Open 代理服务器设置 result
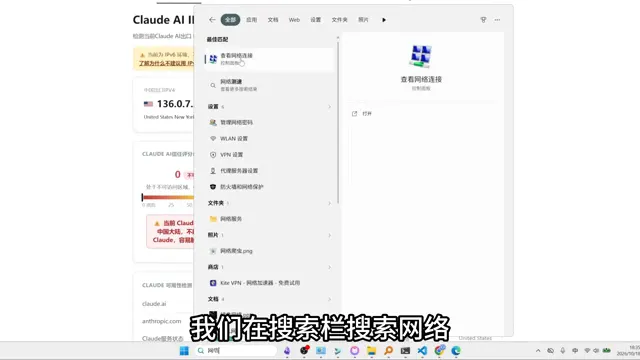Screen dimensions: 640x360 tap(269, 171)
